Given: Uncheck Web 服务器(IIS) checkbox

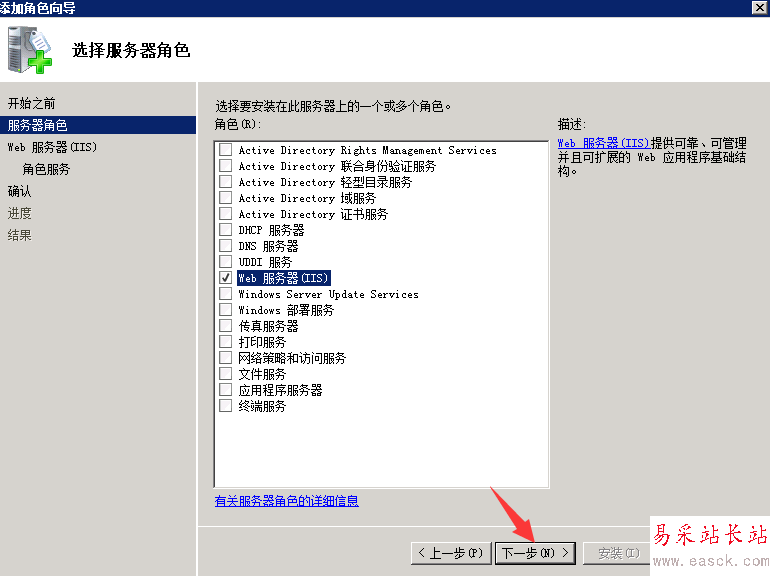Looking at the screenshot, I should tap(225, 278).
